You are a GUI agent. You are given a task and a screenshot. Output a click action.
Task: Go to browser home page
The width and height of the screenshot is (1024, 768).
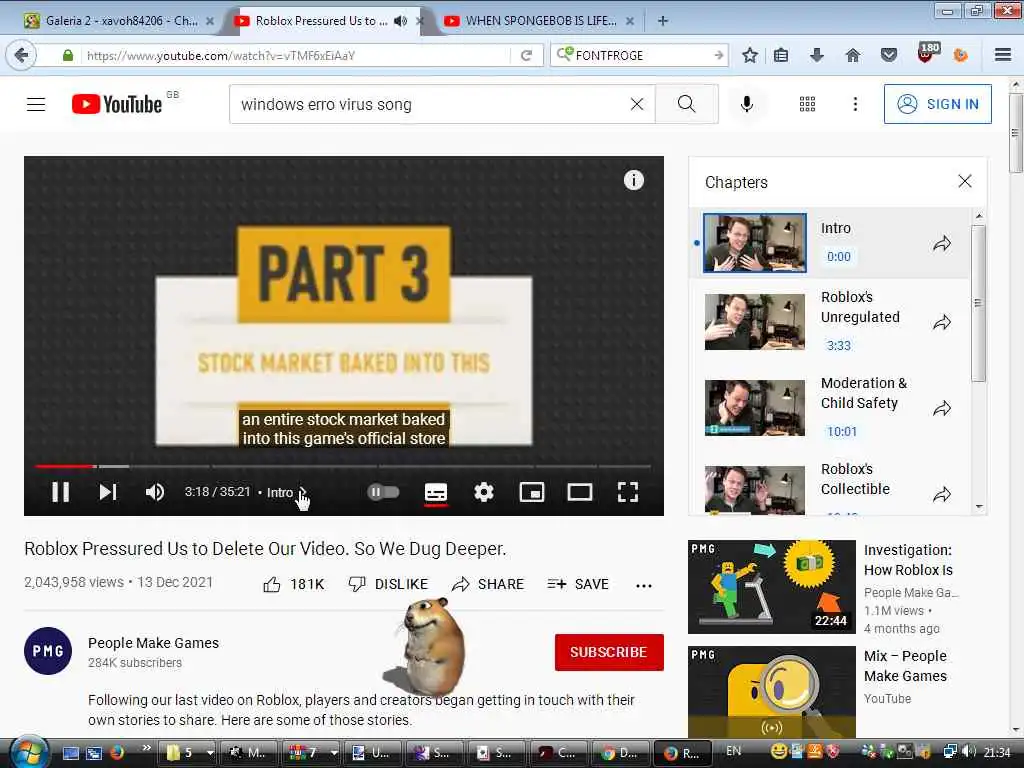pyautogui.click(x=852, y=56)
